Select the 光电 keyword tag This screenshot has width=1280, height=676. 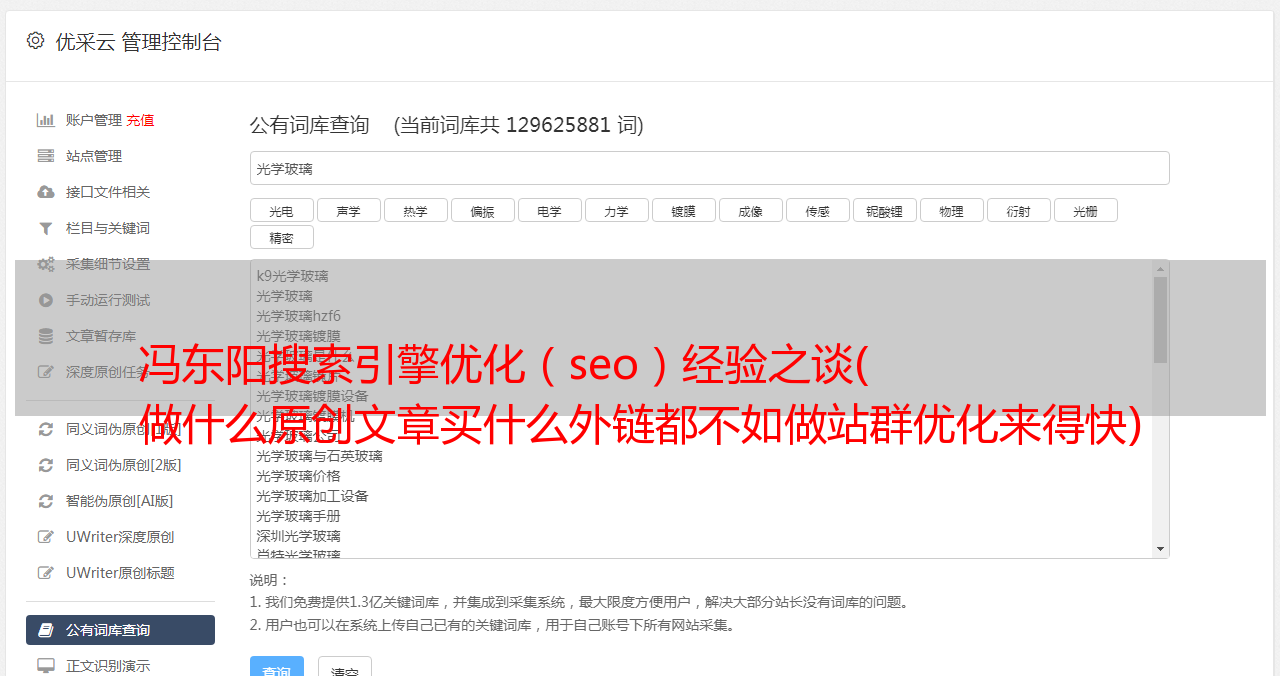pos(282,210)
